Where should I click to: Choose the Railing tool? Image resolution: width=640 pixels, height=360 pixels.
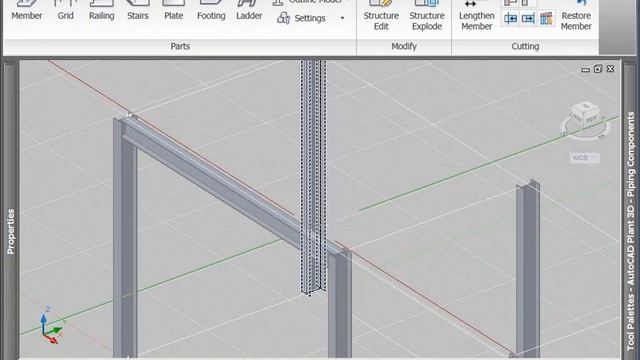tap(102, 11)
